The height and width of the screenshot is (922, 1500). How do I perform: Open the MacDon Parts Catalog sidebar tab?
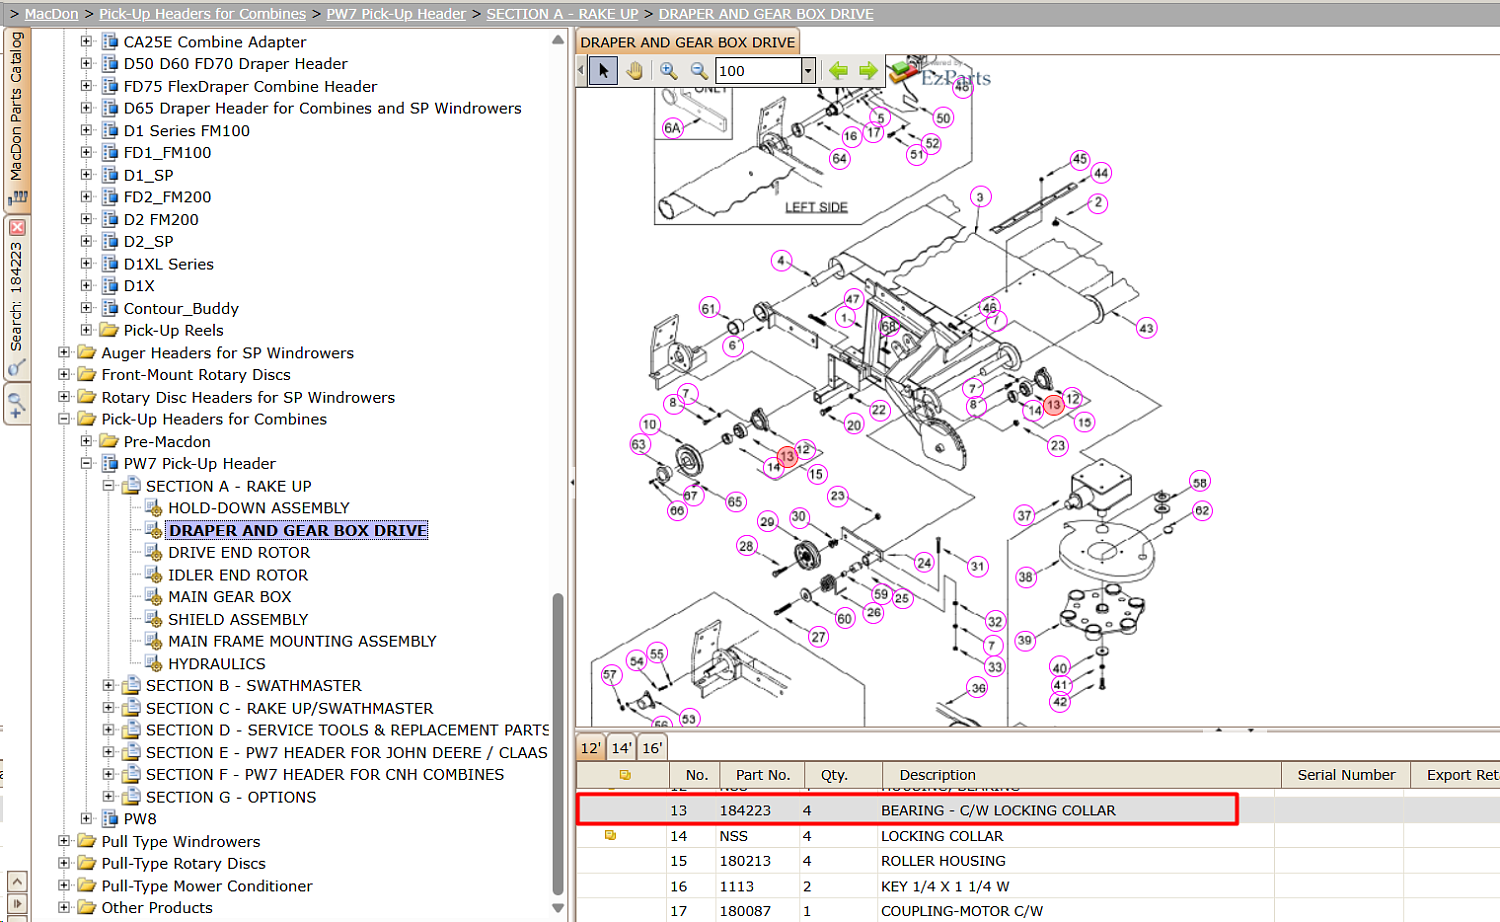pos(17,118)
